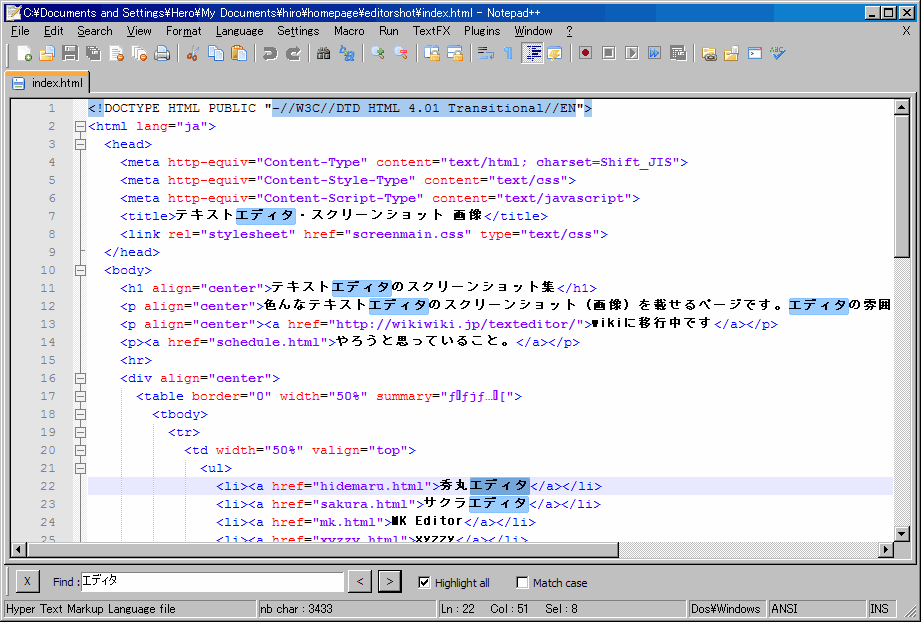
Task: Enable the Match case checkbox
Action: pos(522,582)
